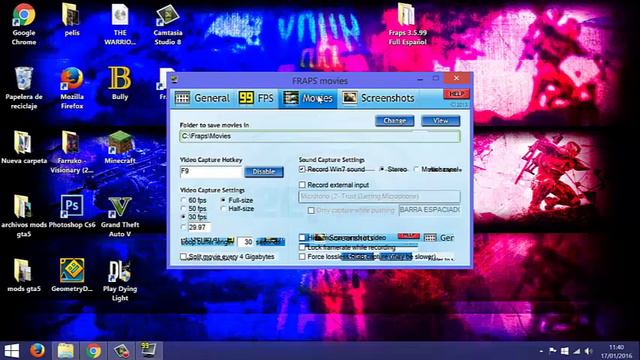Launch the Bully game icon
Viewport: 640px width, 360px height.
click(120, 83)
